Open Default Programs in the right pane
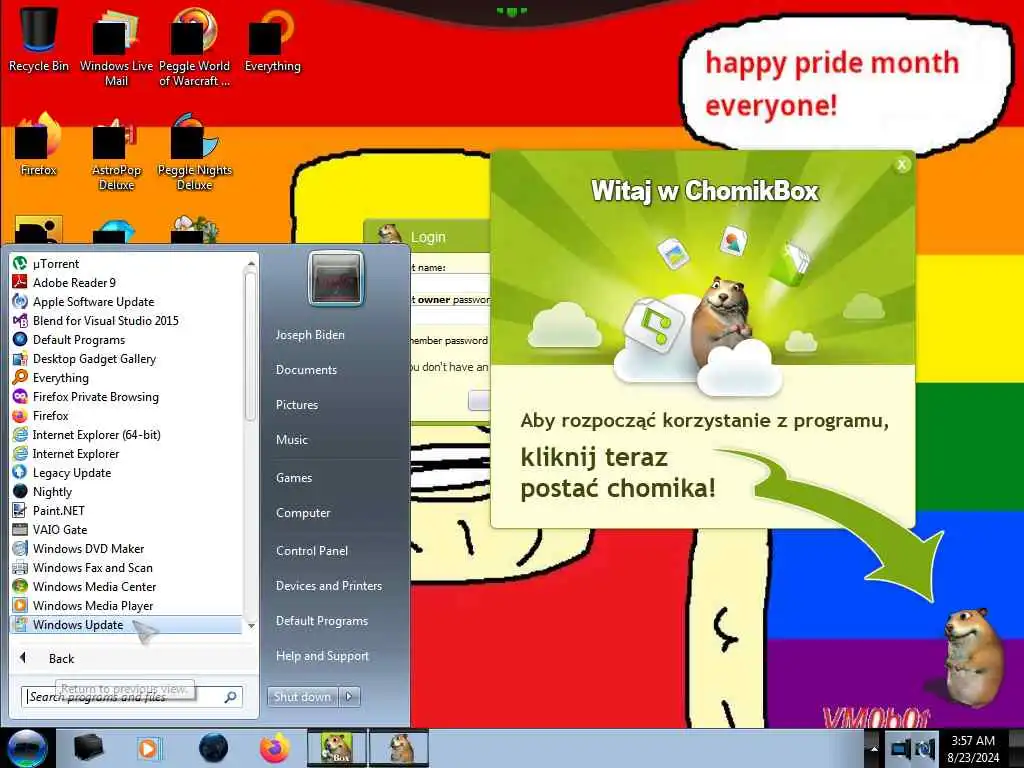 click(322, 621)
